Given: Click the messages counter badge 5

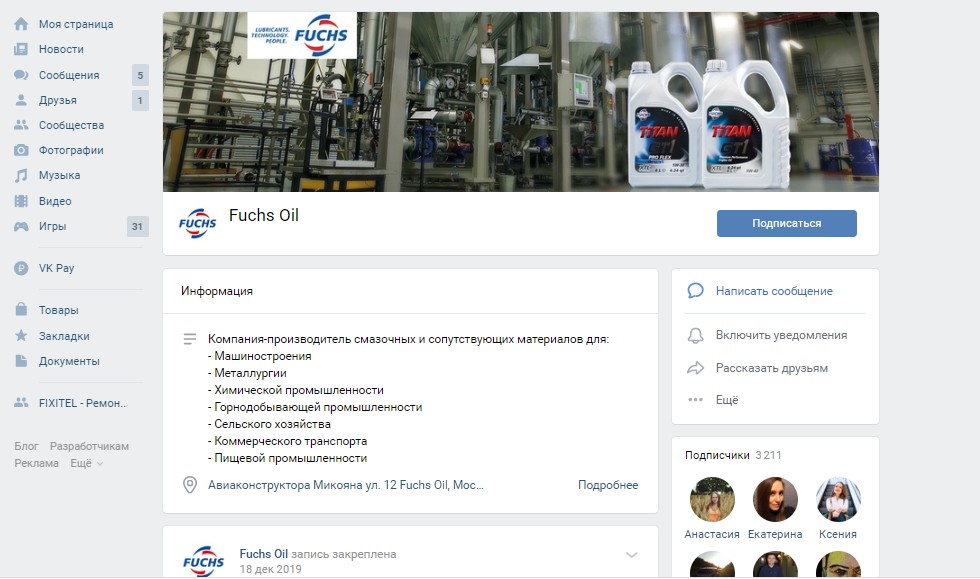Looking at the screenshot, I should (140, 75).
